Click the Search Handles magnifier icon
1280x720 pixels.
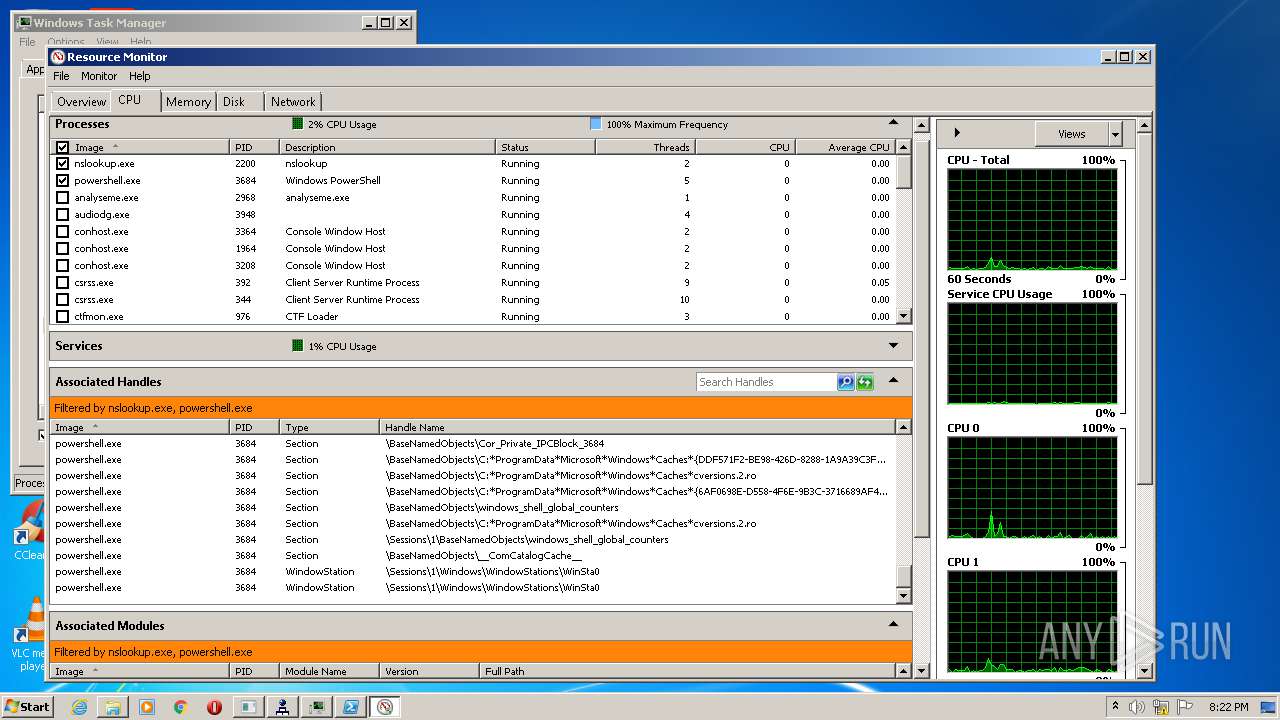[x=846, y=382]
